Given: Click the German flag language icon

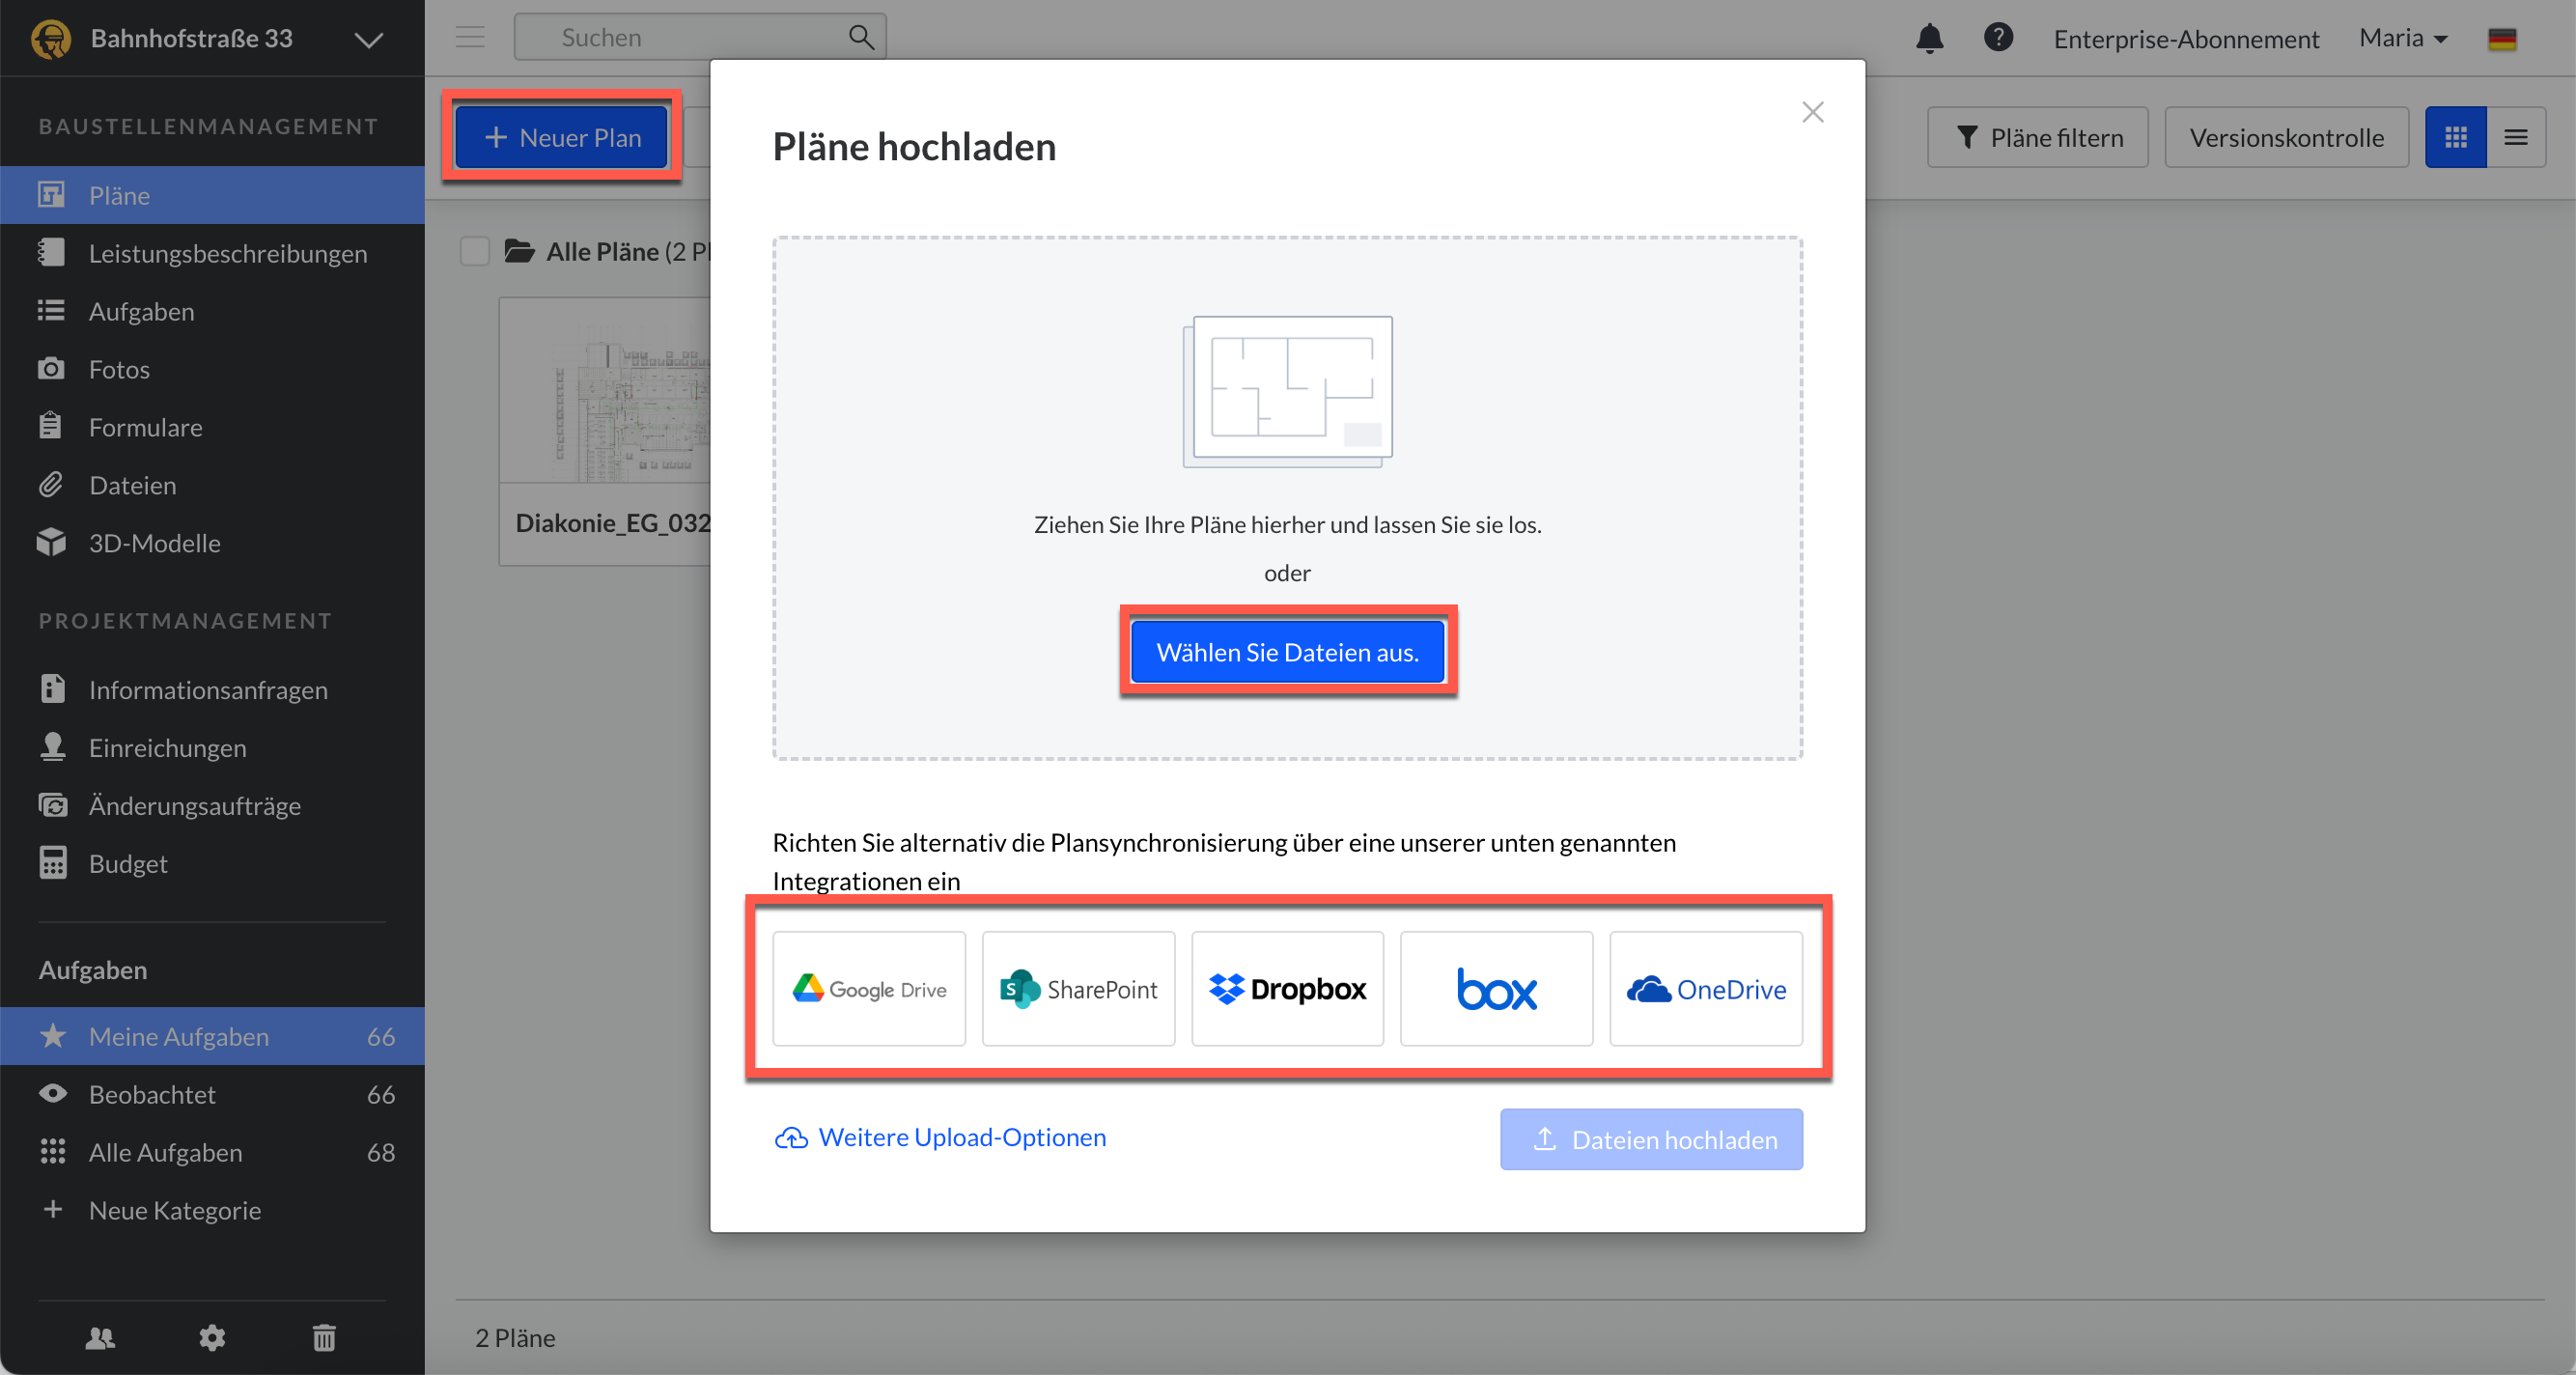Looking at the screenshot, I should [x=2501, y=39].
